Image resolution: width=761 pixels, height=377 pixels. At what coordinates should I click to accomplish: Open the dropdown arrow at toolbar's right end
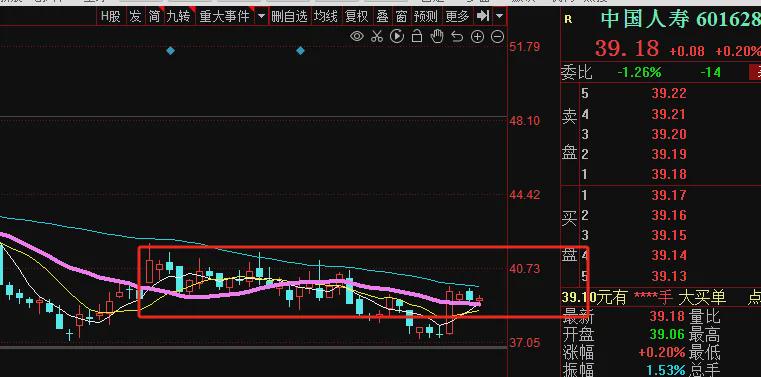coord(500,16)
